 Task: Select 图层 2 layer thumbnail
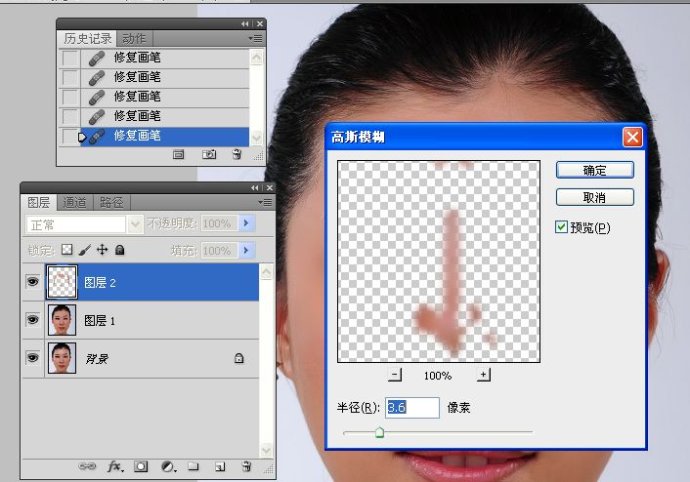click(x=62, y=282)
